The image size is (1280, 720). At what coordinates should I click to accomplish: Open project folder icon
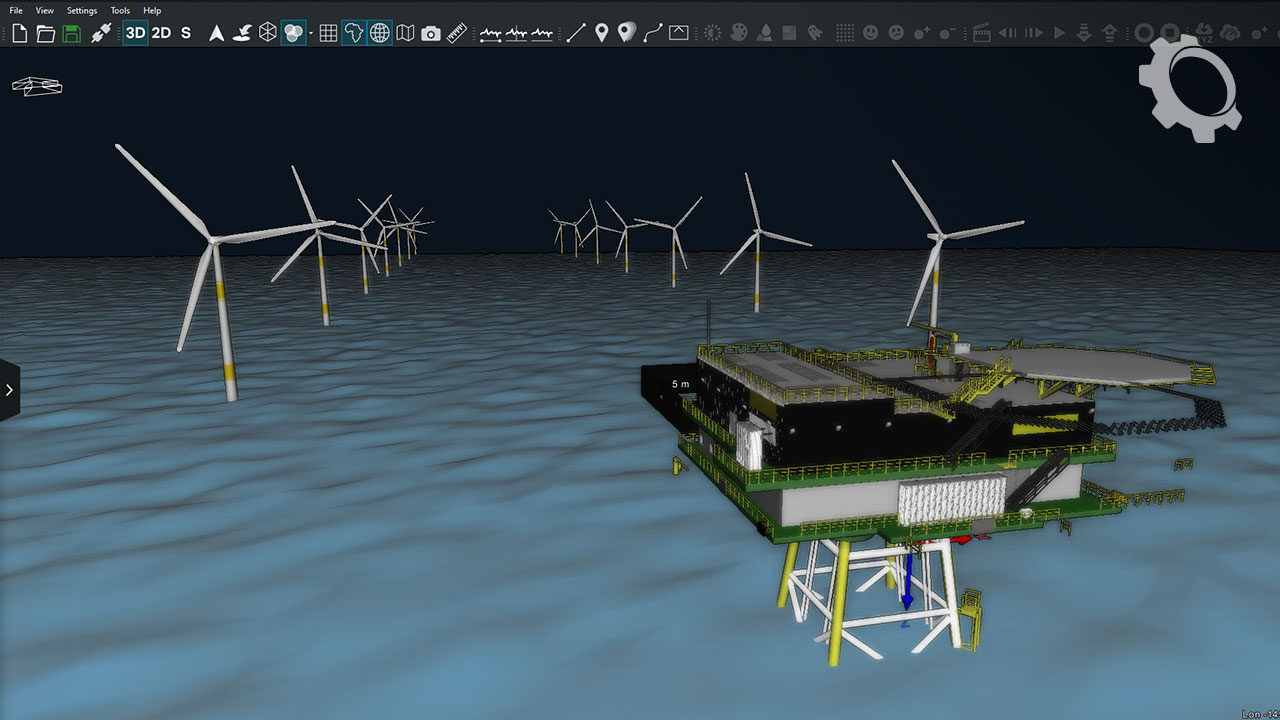[x=45, y=33]
